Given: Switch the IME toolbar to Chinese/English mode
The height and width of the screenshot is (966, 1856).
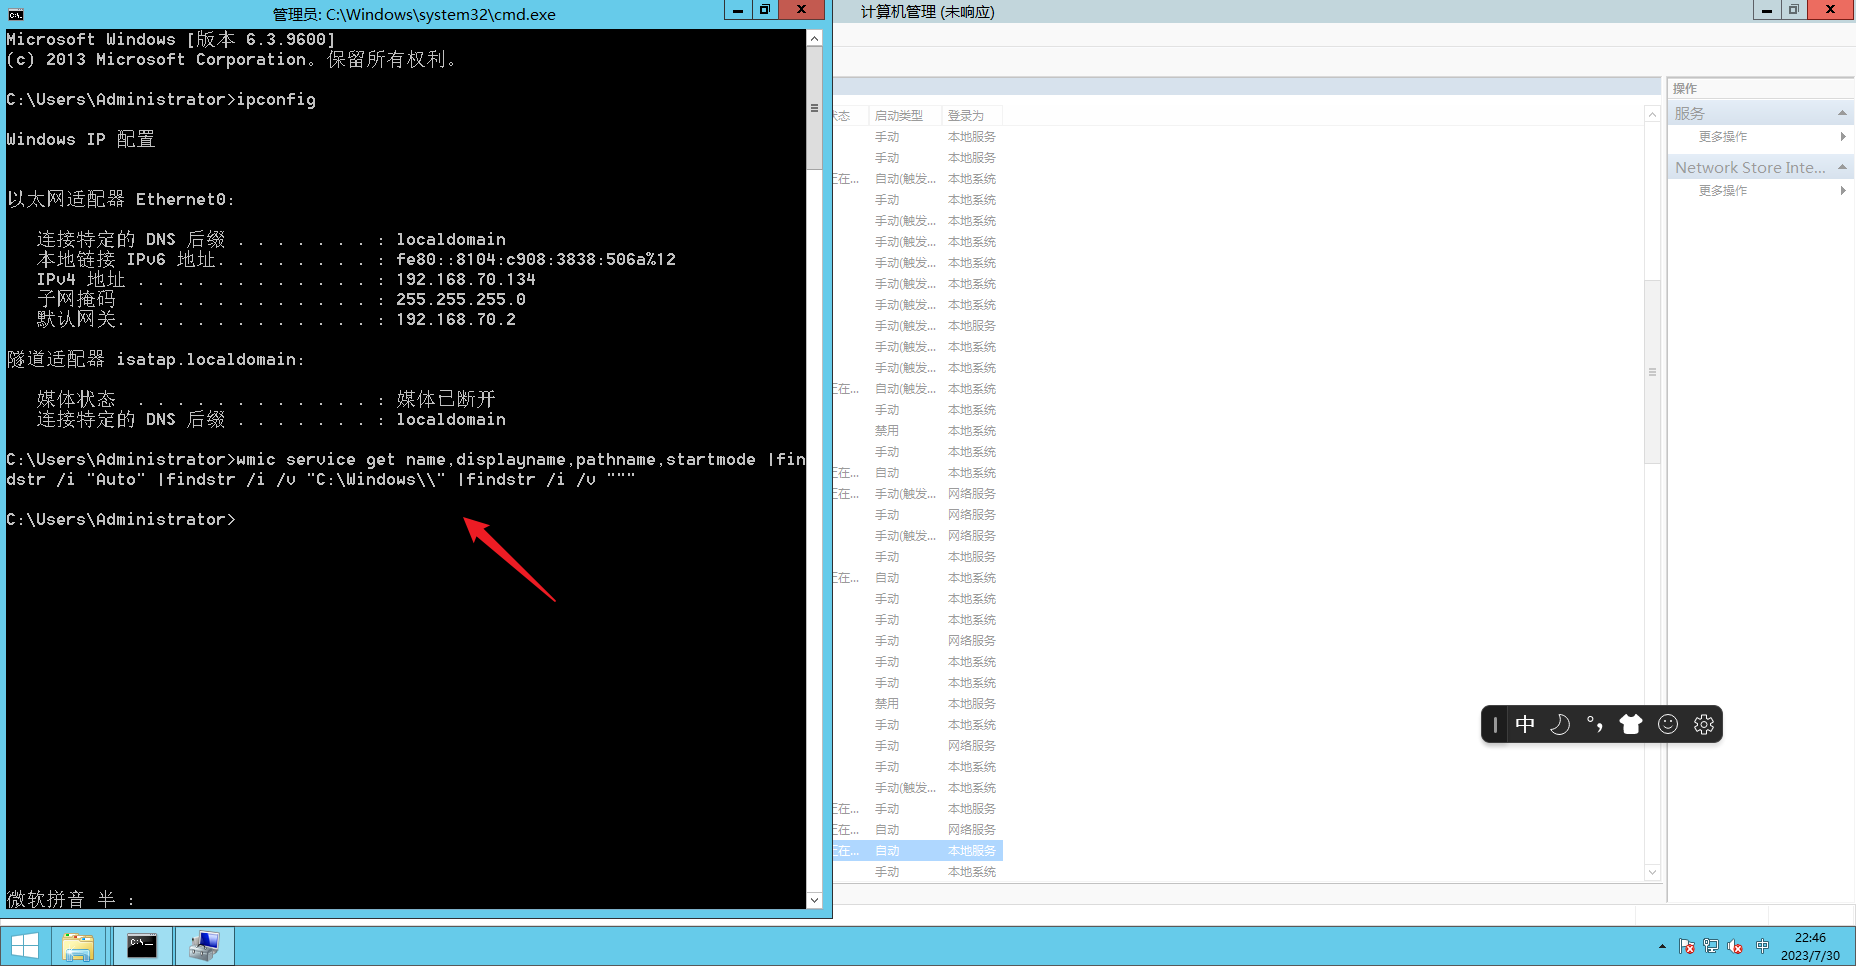Looking at the screenshot, I should (x=1525, y=724).
